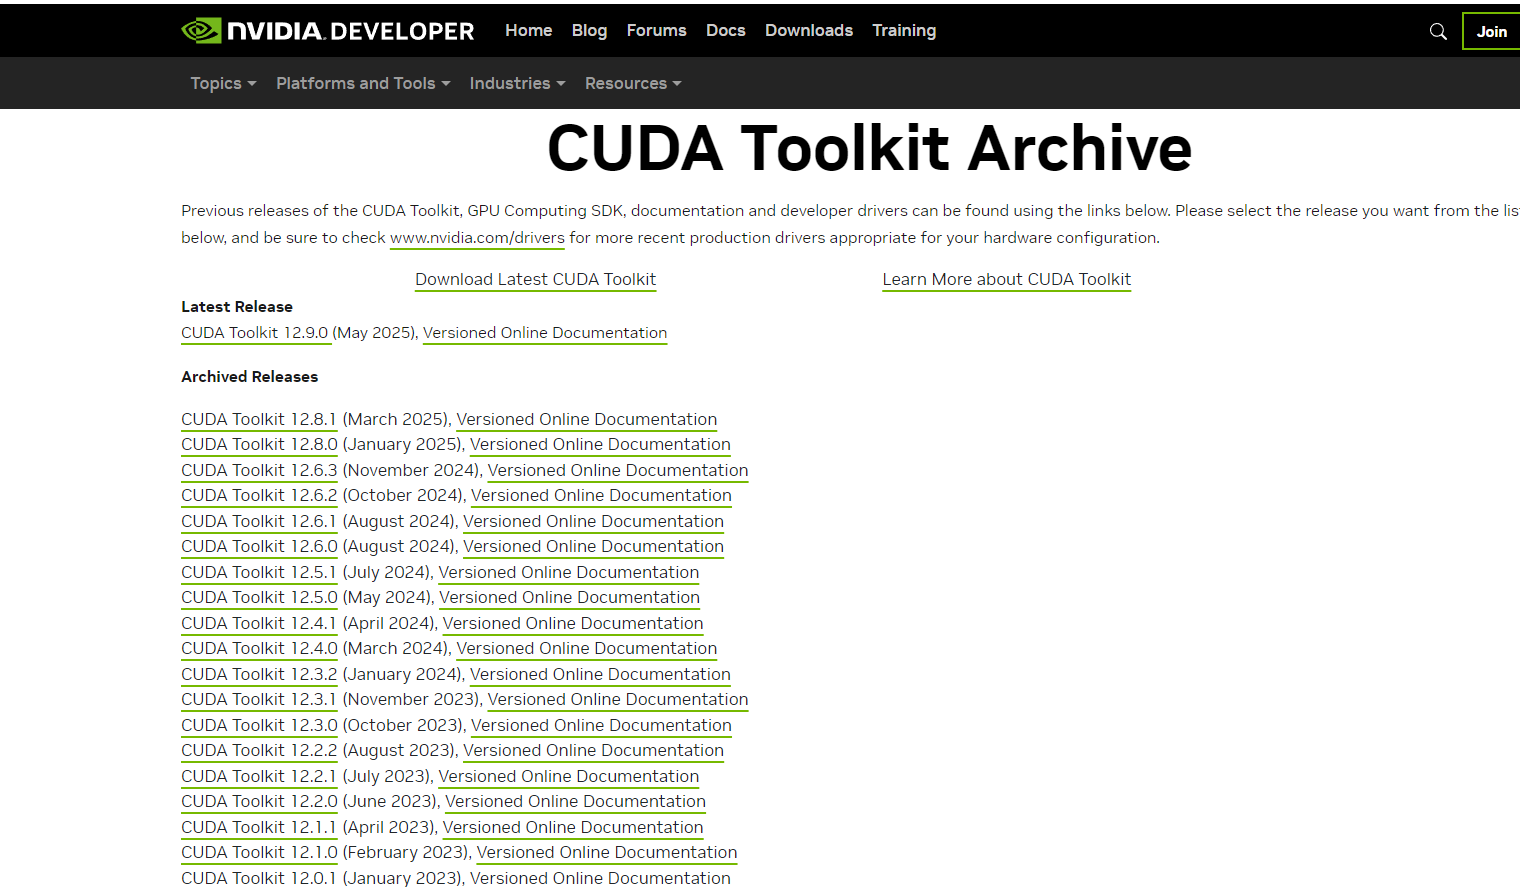Open documentation for 12.4.0 March 2024

[587, 648]
